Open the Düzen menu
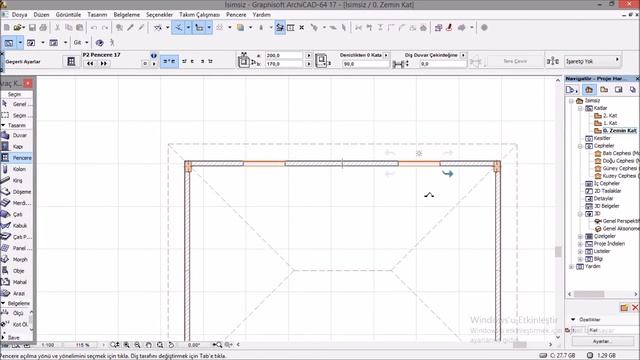The height and width of the screenshot is (360, 640). click(41, 15)
